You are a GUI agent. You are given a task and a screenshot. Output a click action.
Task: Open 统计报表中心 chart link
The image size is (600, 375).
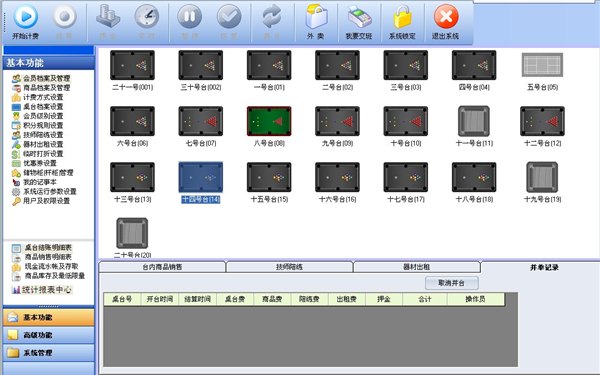coord(42,290)
